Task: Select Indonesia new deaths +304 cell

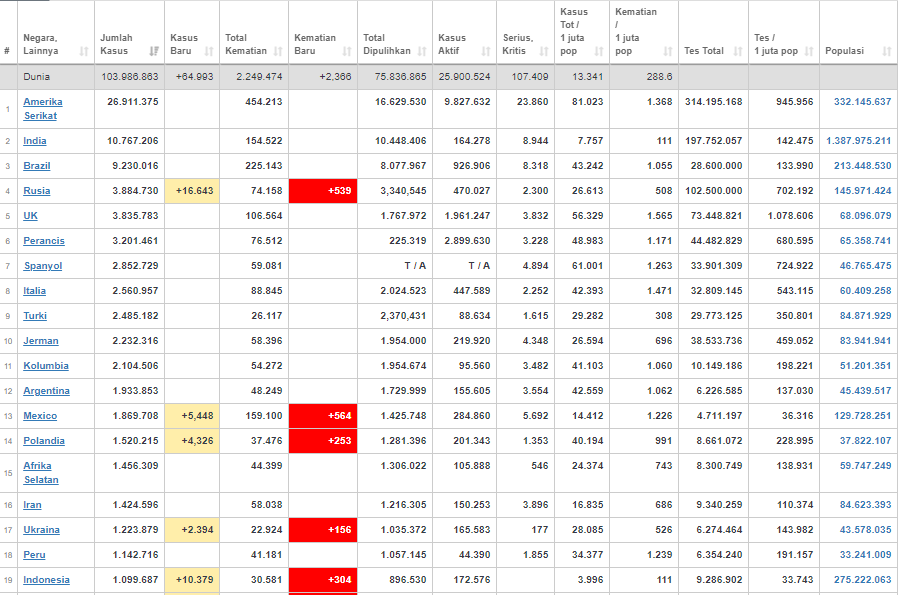Action: coord(323,580)
